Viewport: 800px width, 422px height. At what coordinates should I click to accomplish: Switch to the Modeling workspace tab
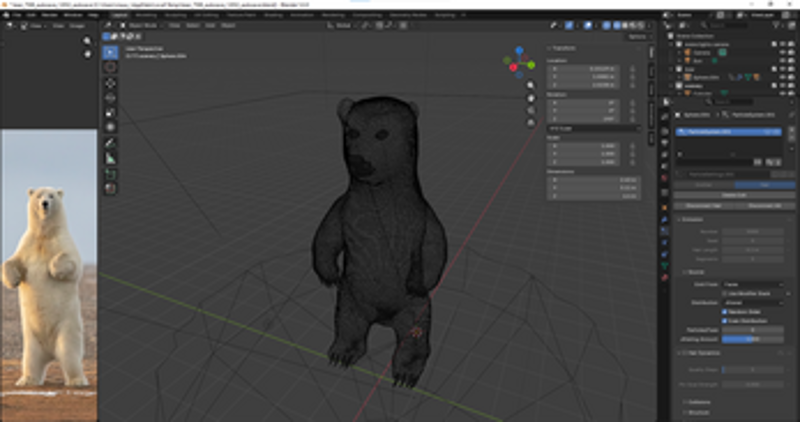pos(146,15)
